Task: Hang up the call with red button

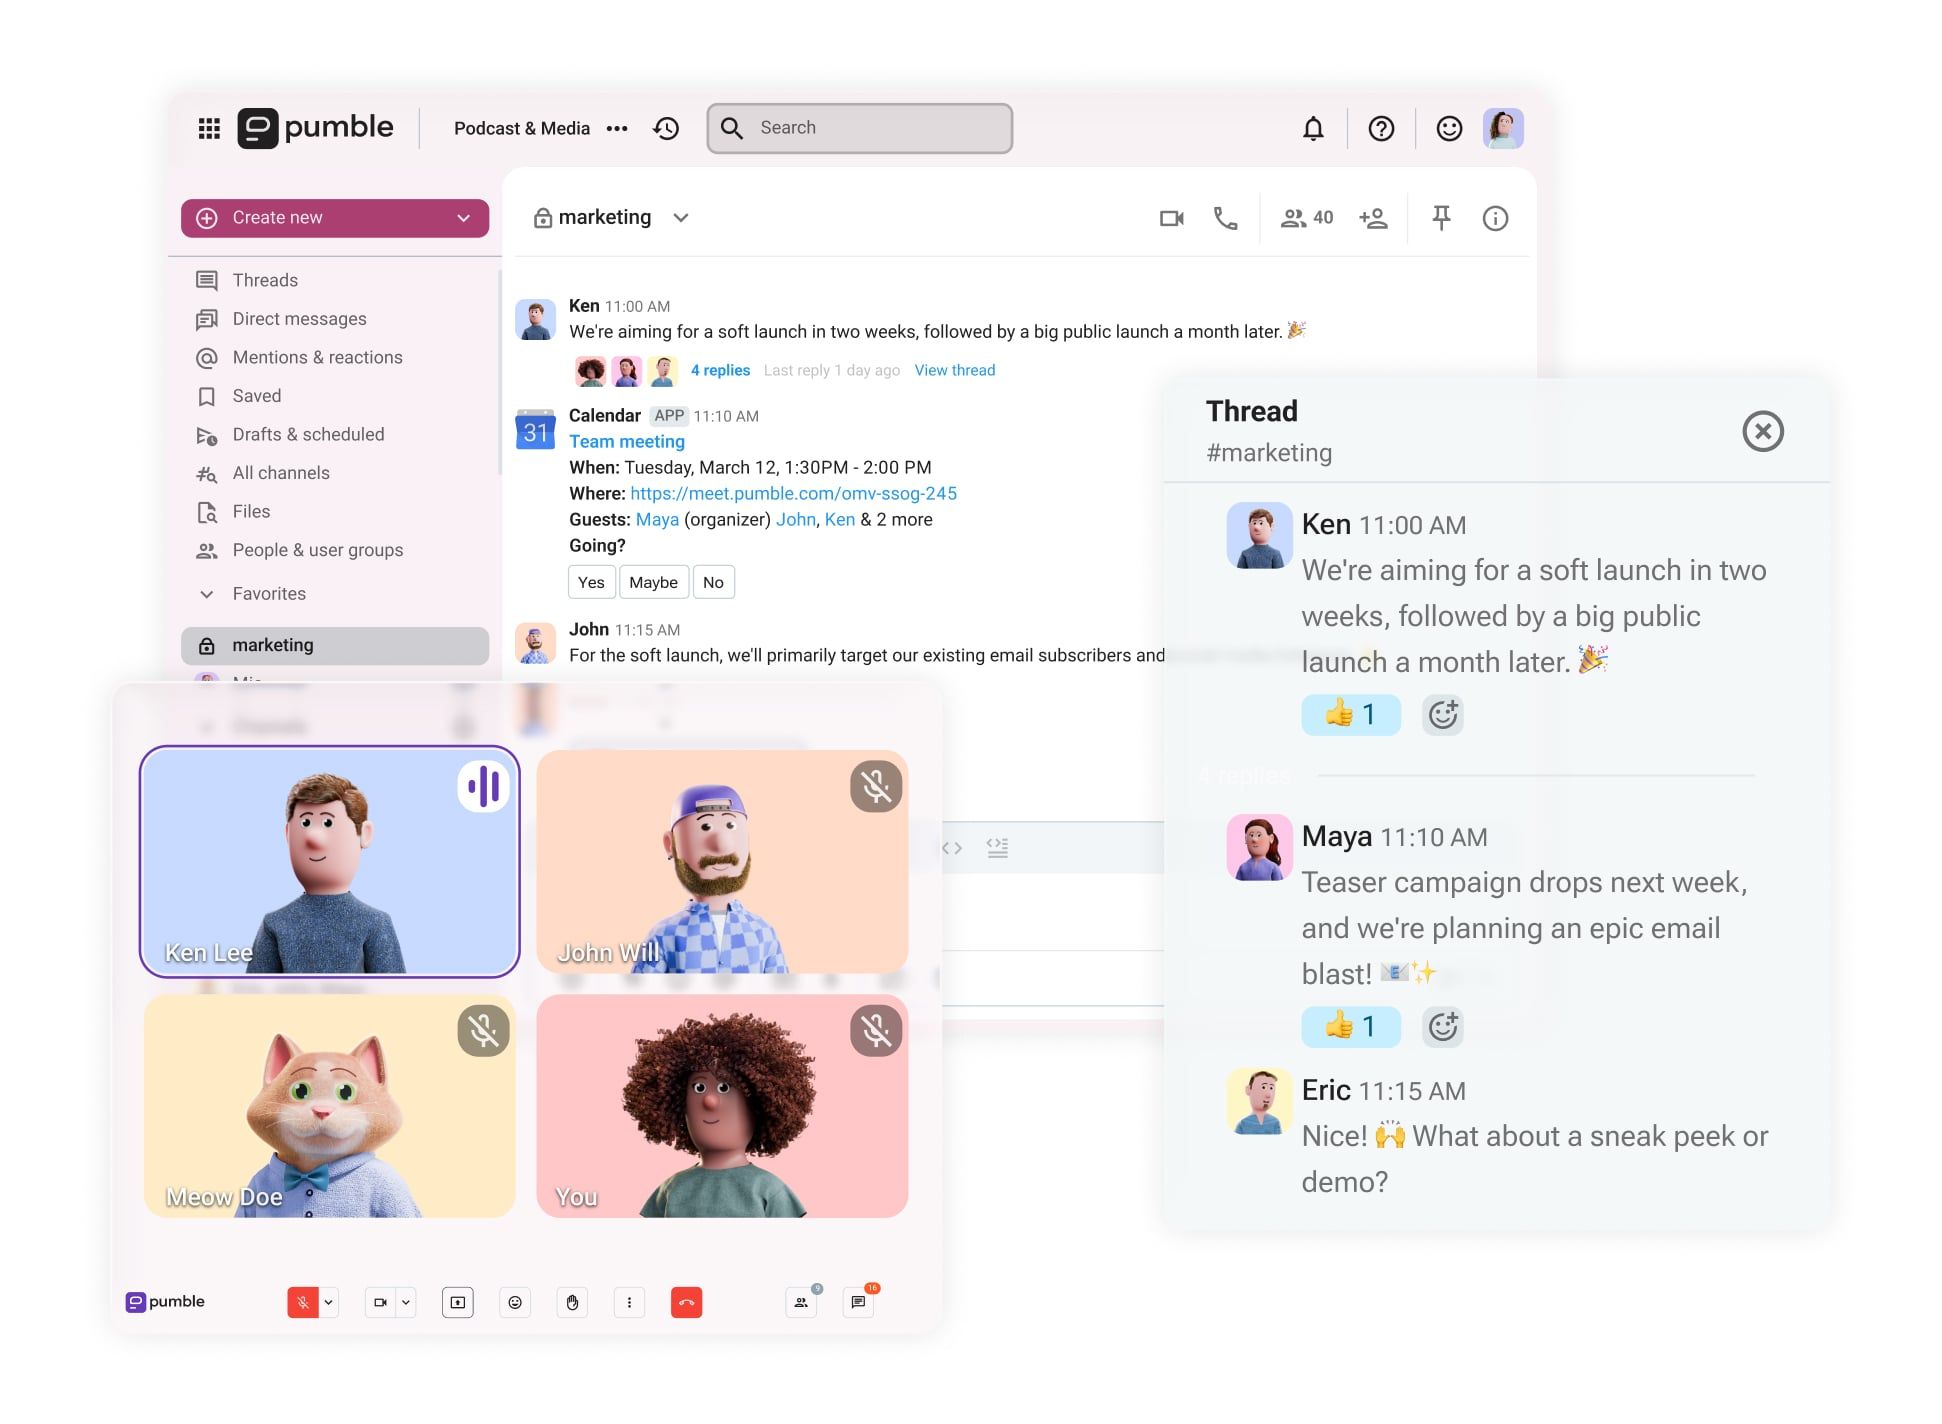Action: coord(686,1302)
